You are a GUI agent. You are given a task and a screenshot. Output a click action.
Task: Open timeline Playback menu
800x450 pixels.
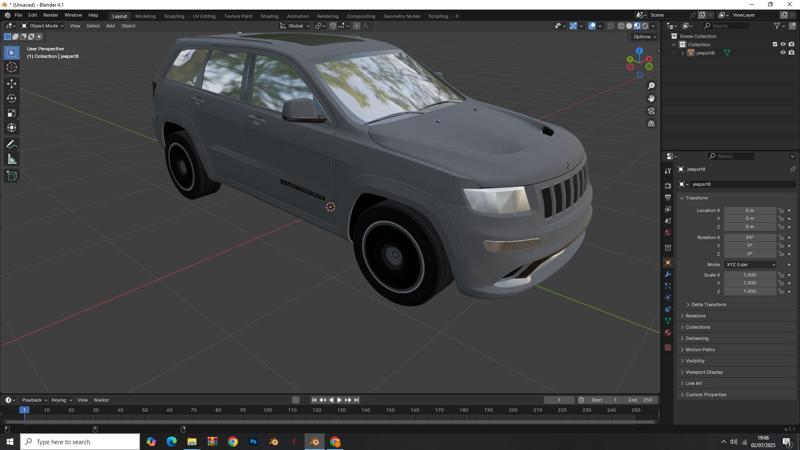(x=34, y=400)
